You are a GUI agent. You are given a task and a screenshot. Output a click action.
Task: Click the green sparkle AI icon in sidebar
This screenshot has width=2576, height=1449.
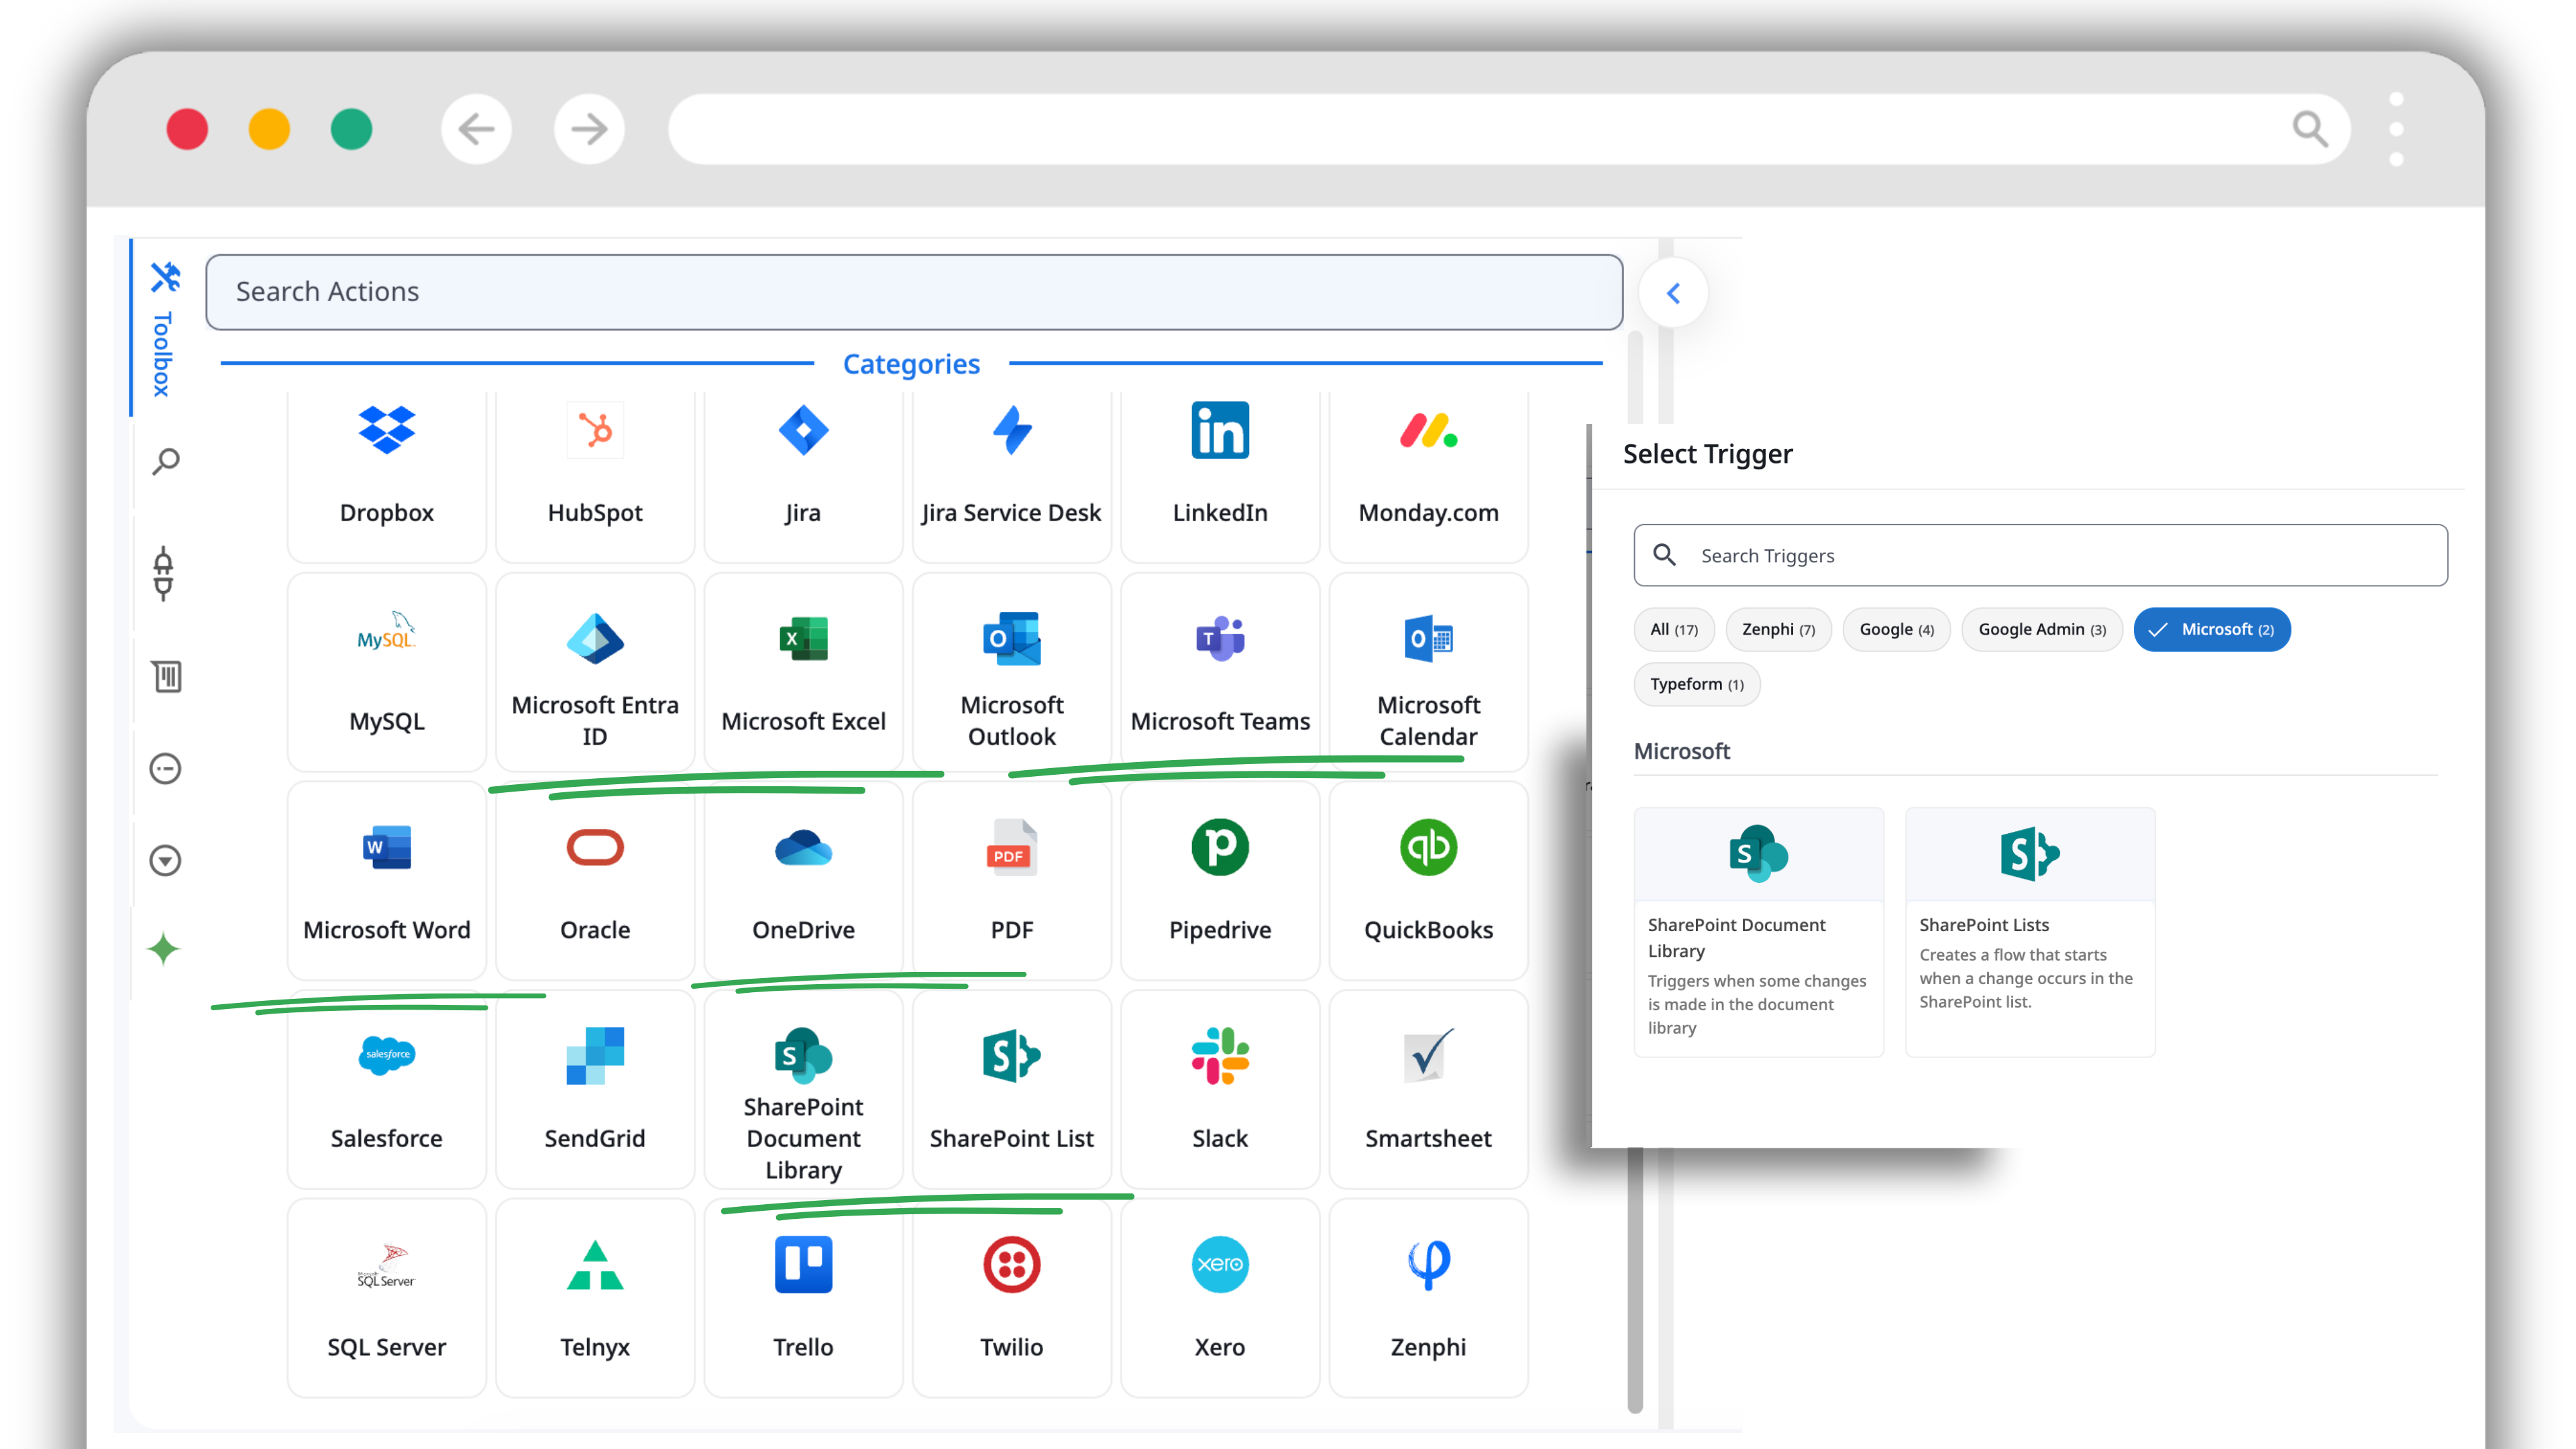point(164,948)
